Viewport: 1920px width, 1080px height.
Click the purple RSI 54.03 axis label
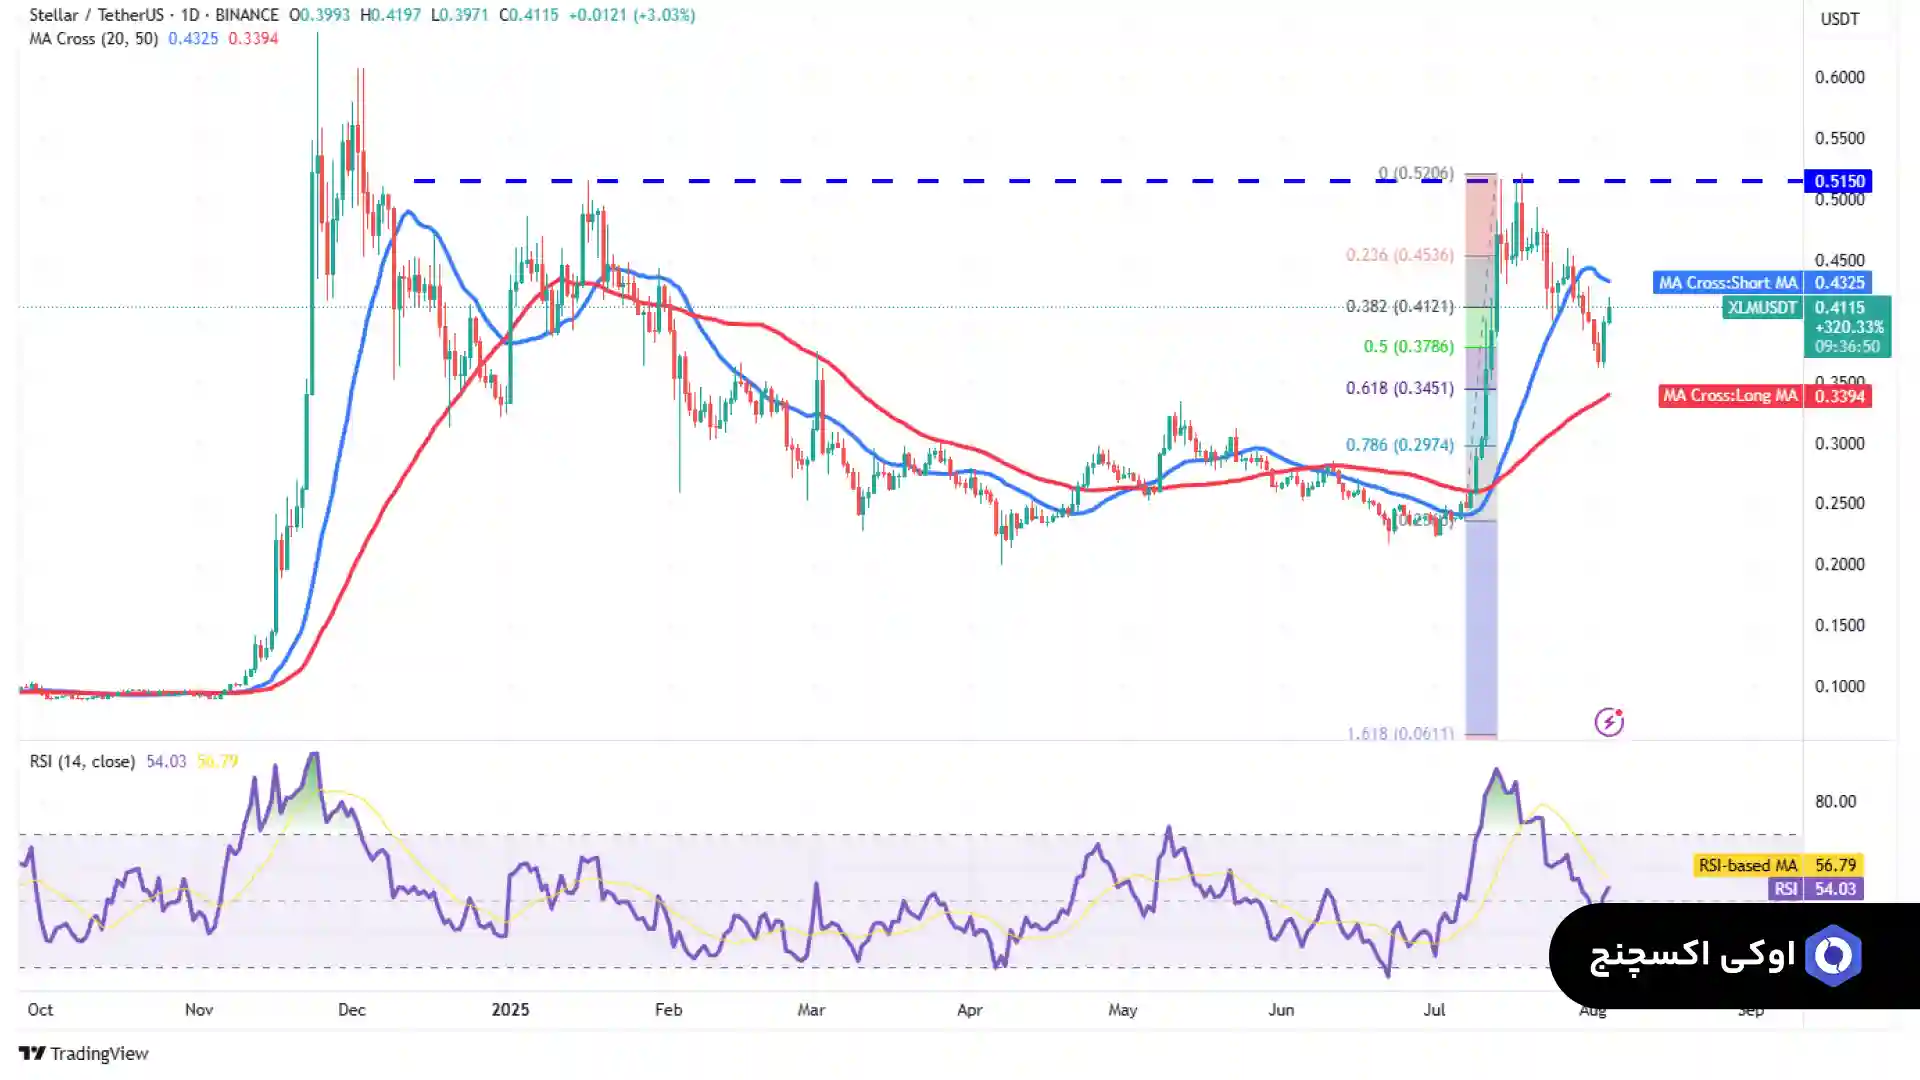(x=1834, y=888)
